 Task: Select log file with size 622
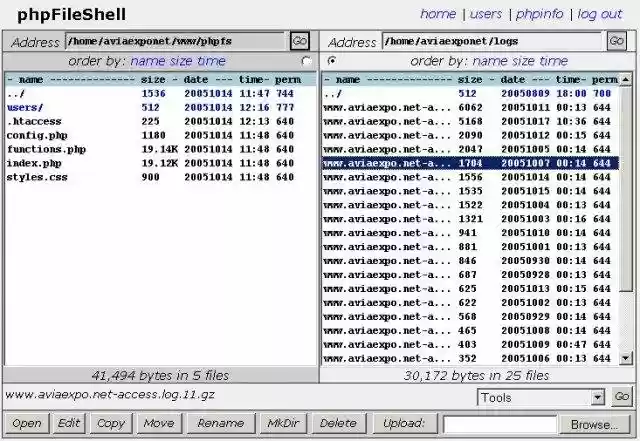coord(470,303)
